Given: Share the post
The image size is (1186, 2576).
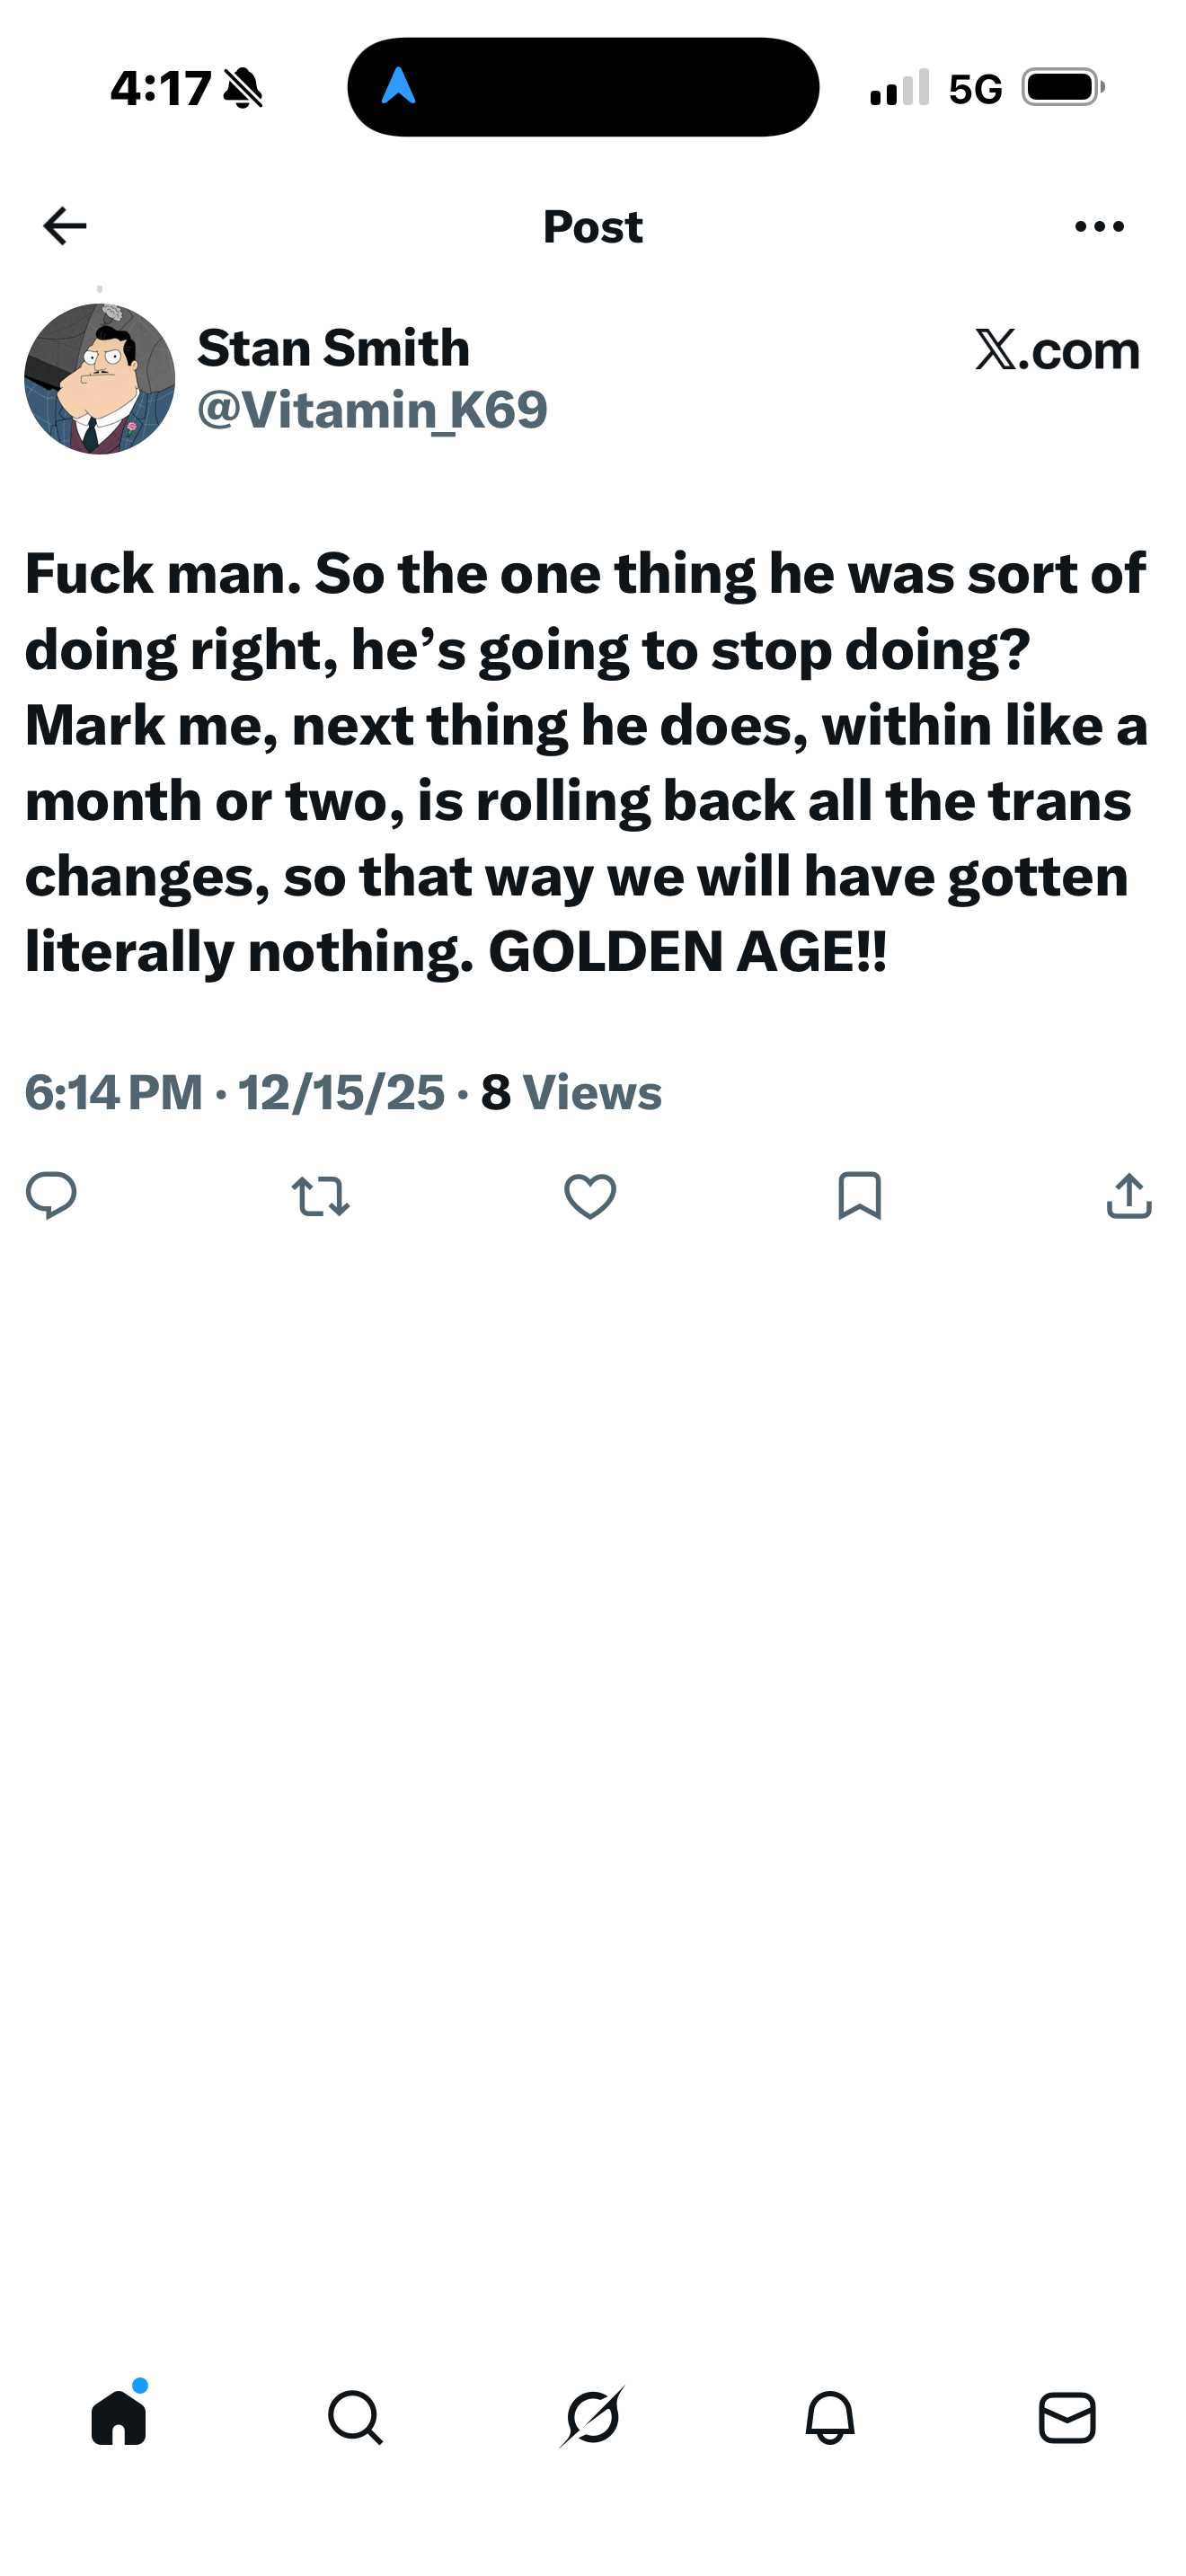Looking at the screenshot, I should coord(1129,1196).
